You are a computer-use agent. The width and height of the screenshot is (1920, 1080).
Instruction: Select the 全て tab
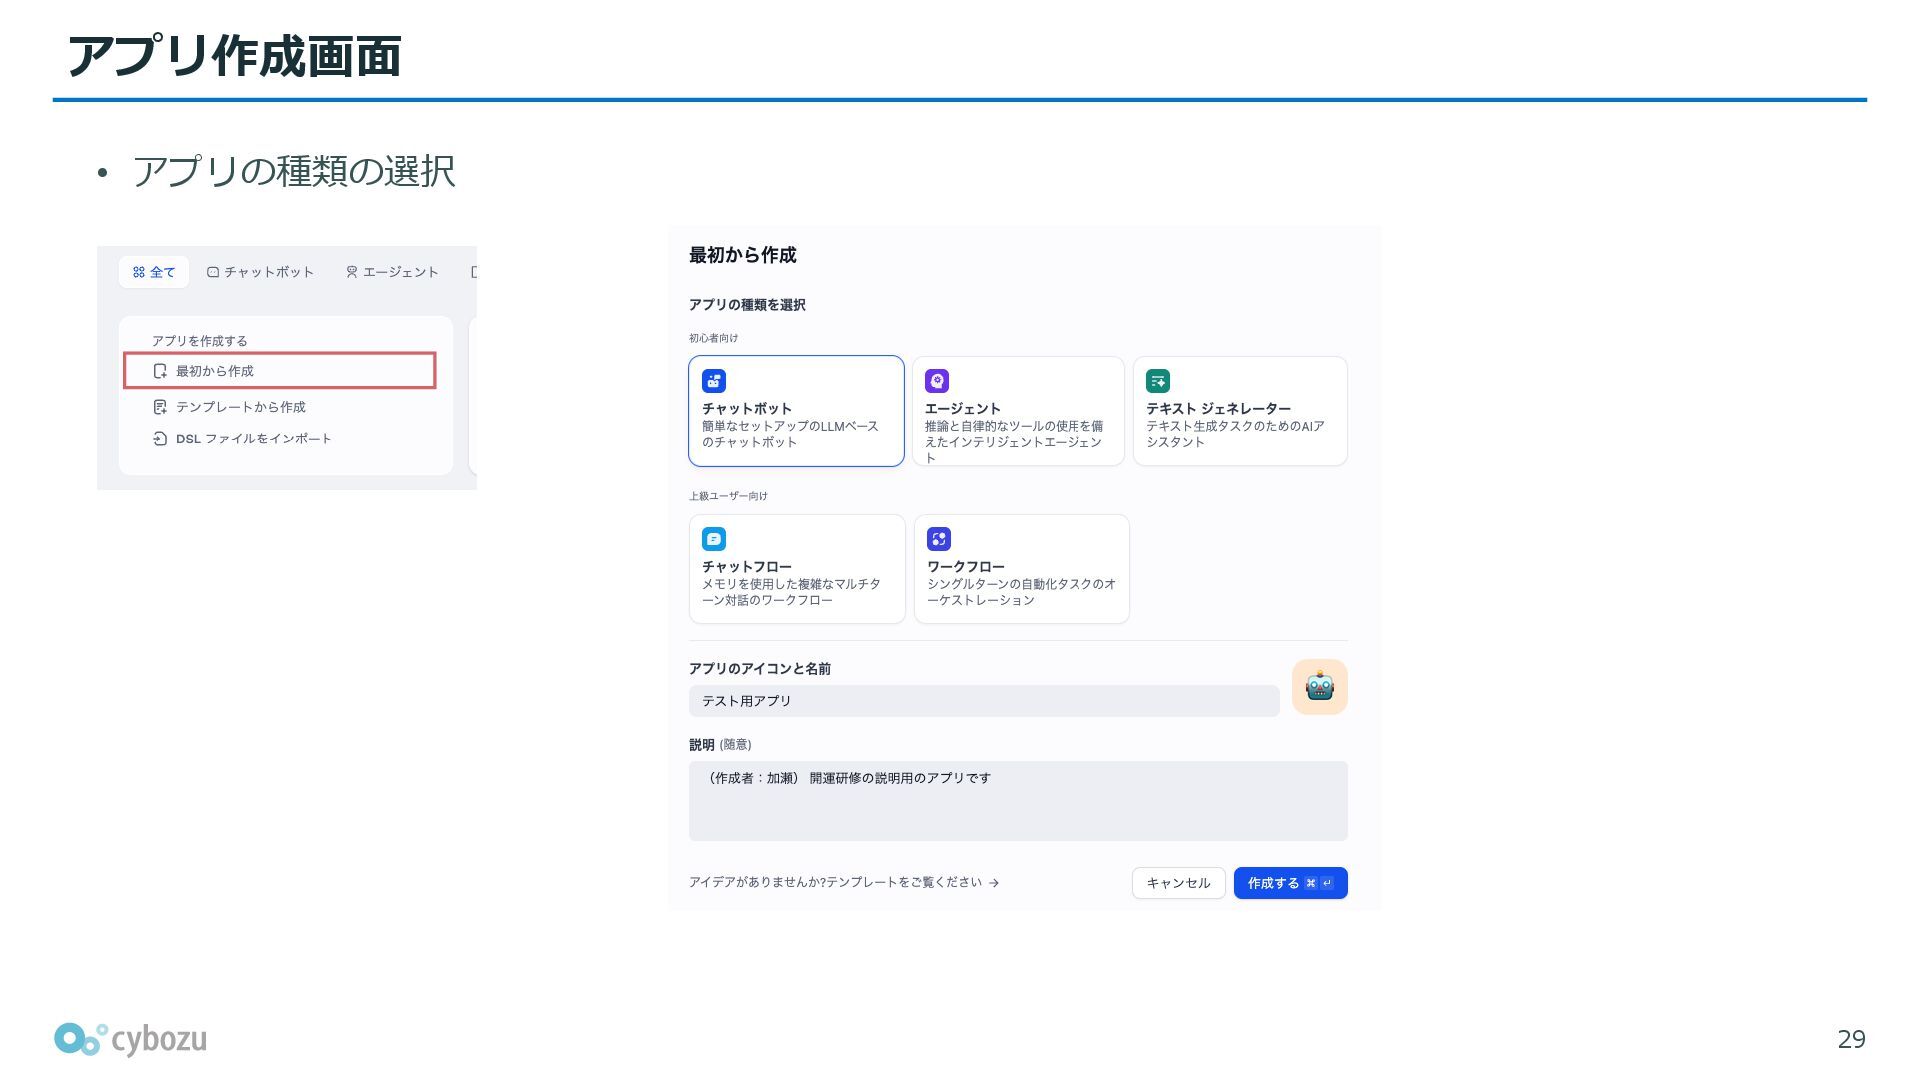(x=154, y=272)
